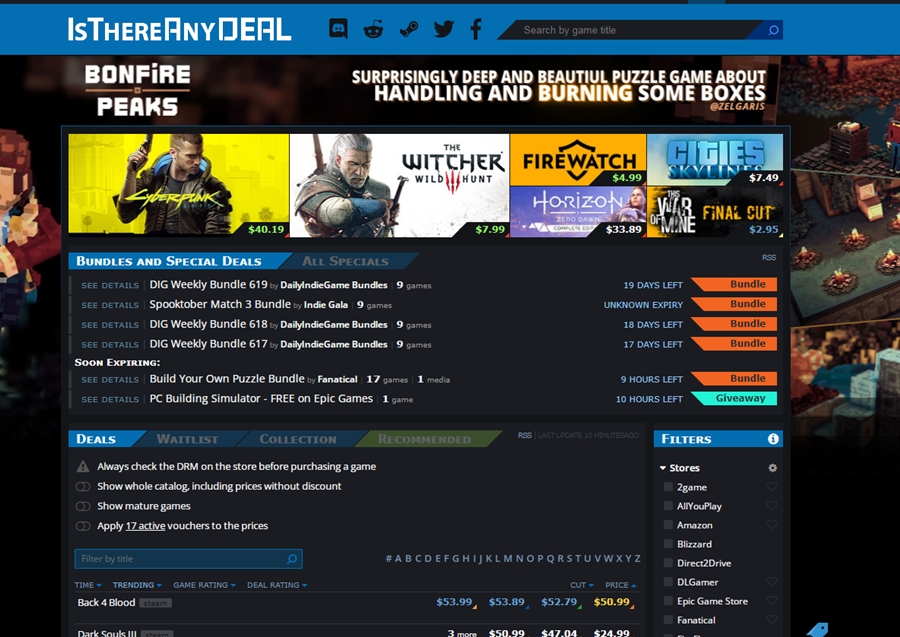Image resolution: width=900 pixels, height=637 pixels.
Task: Open the TIME sort dropdown
Action: pos(88,585)
